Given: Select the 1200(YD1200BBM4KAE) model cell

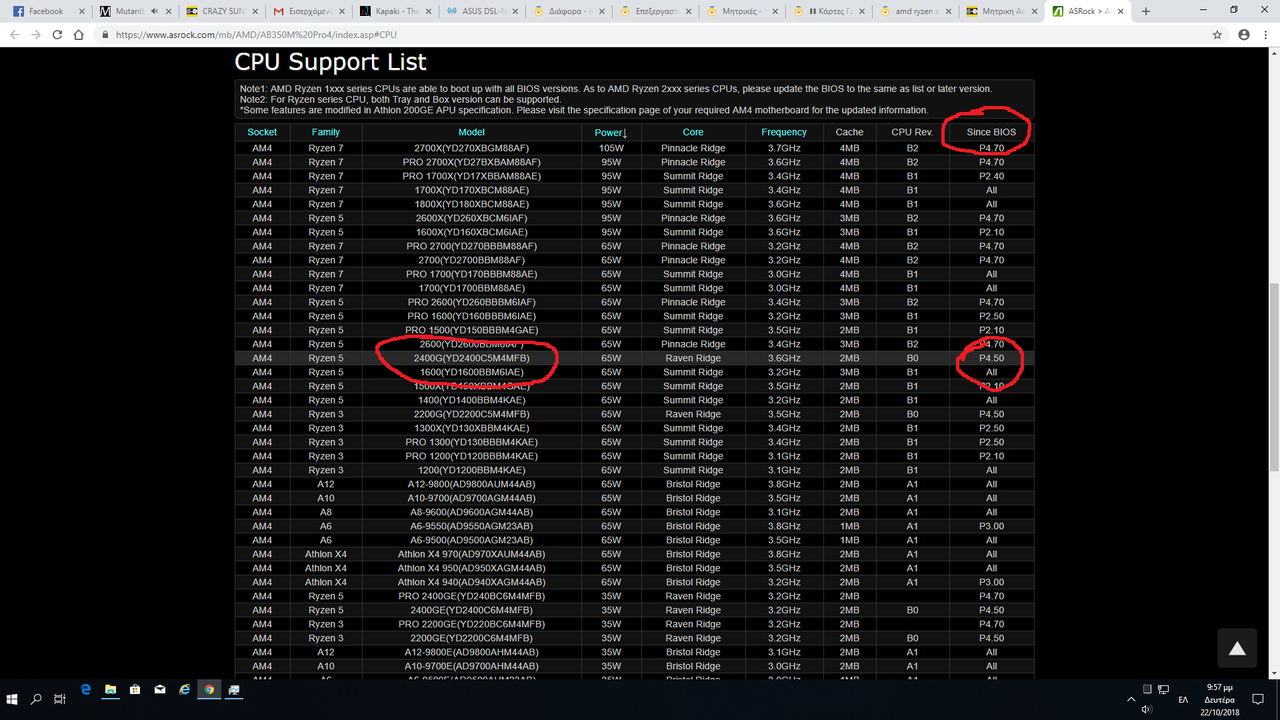Looking at the screenshot, I should tap(472, 470).
